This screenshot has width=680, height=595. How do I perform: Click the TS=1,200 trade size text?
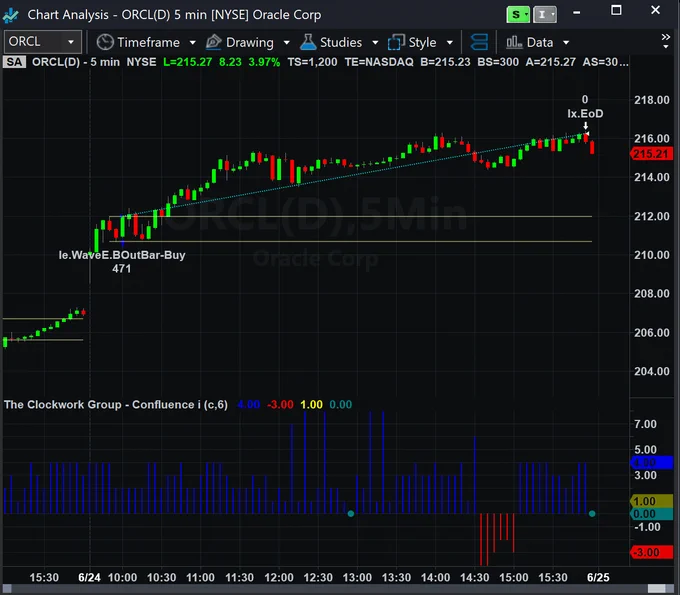[312, 62]
